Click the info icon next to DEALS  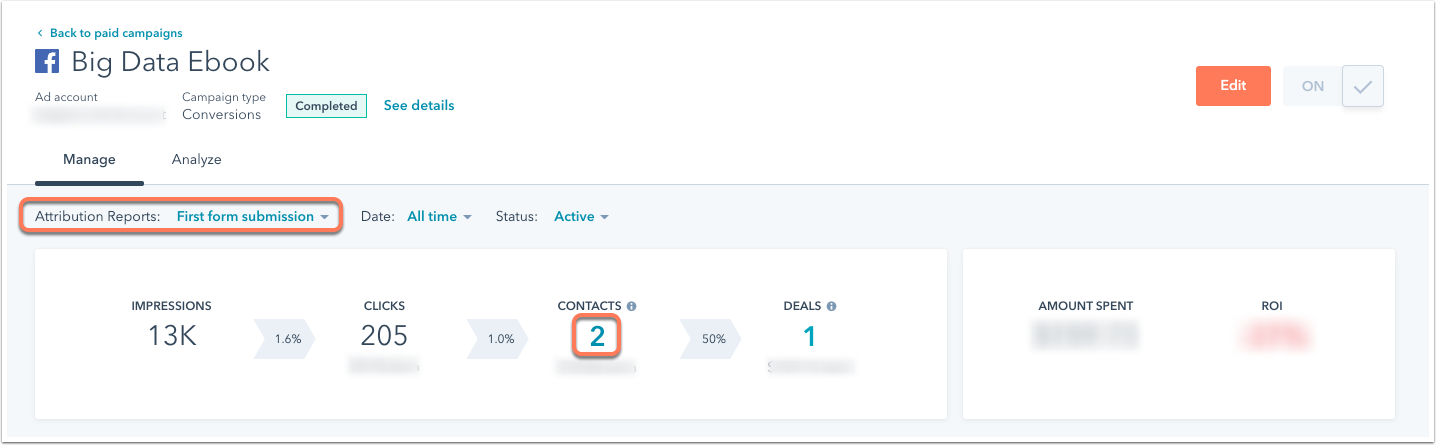click(x=832, y=306)
